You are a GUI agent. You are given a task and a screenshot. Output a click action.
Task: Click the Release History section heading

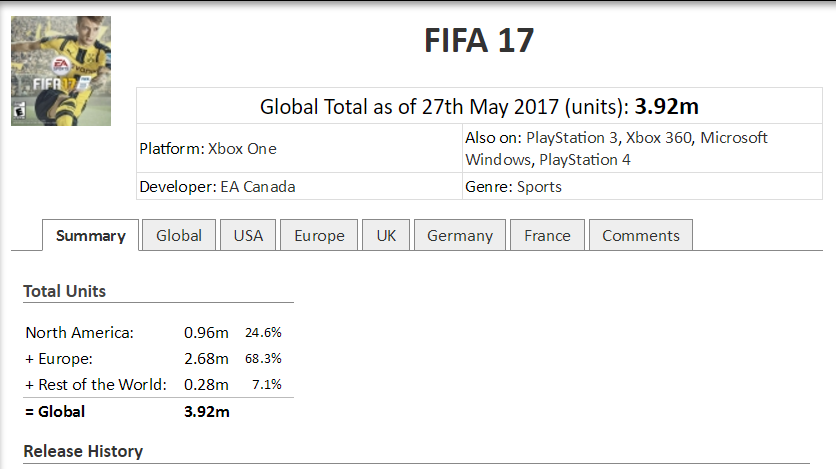83,451
